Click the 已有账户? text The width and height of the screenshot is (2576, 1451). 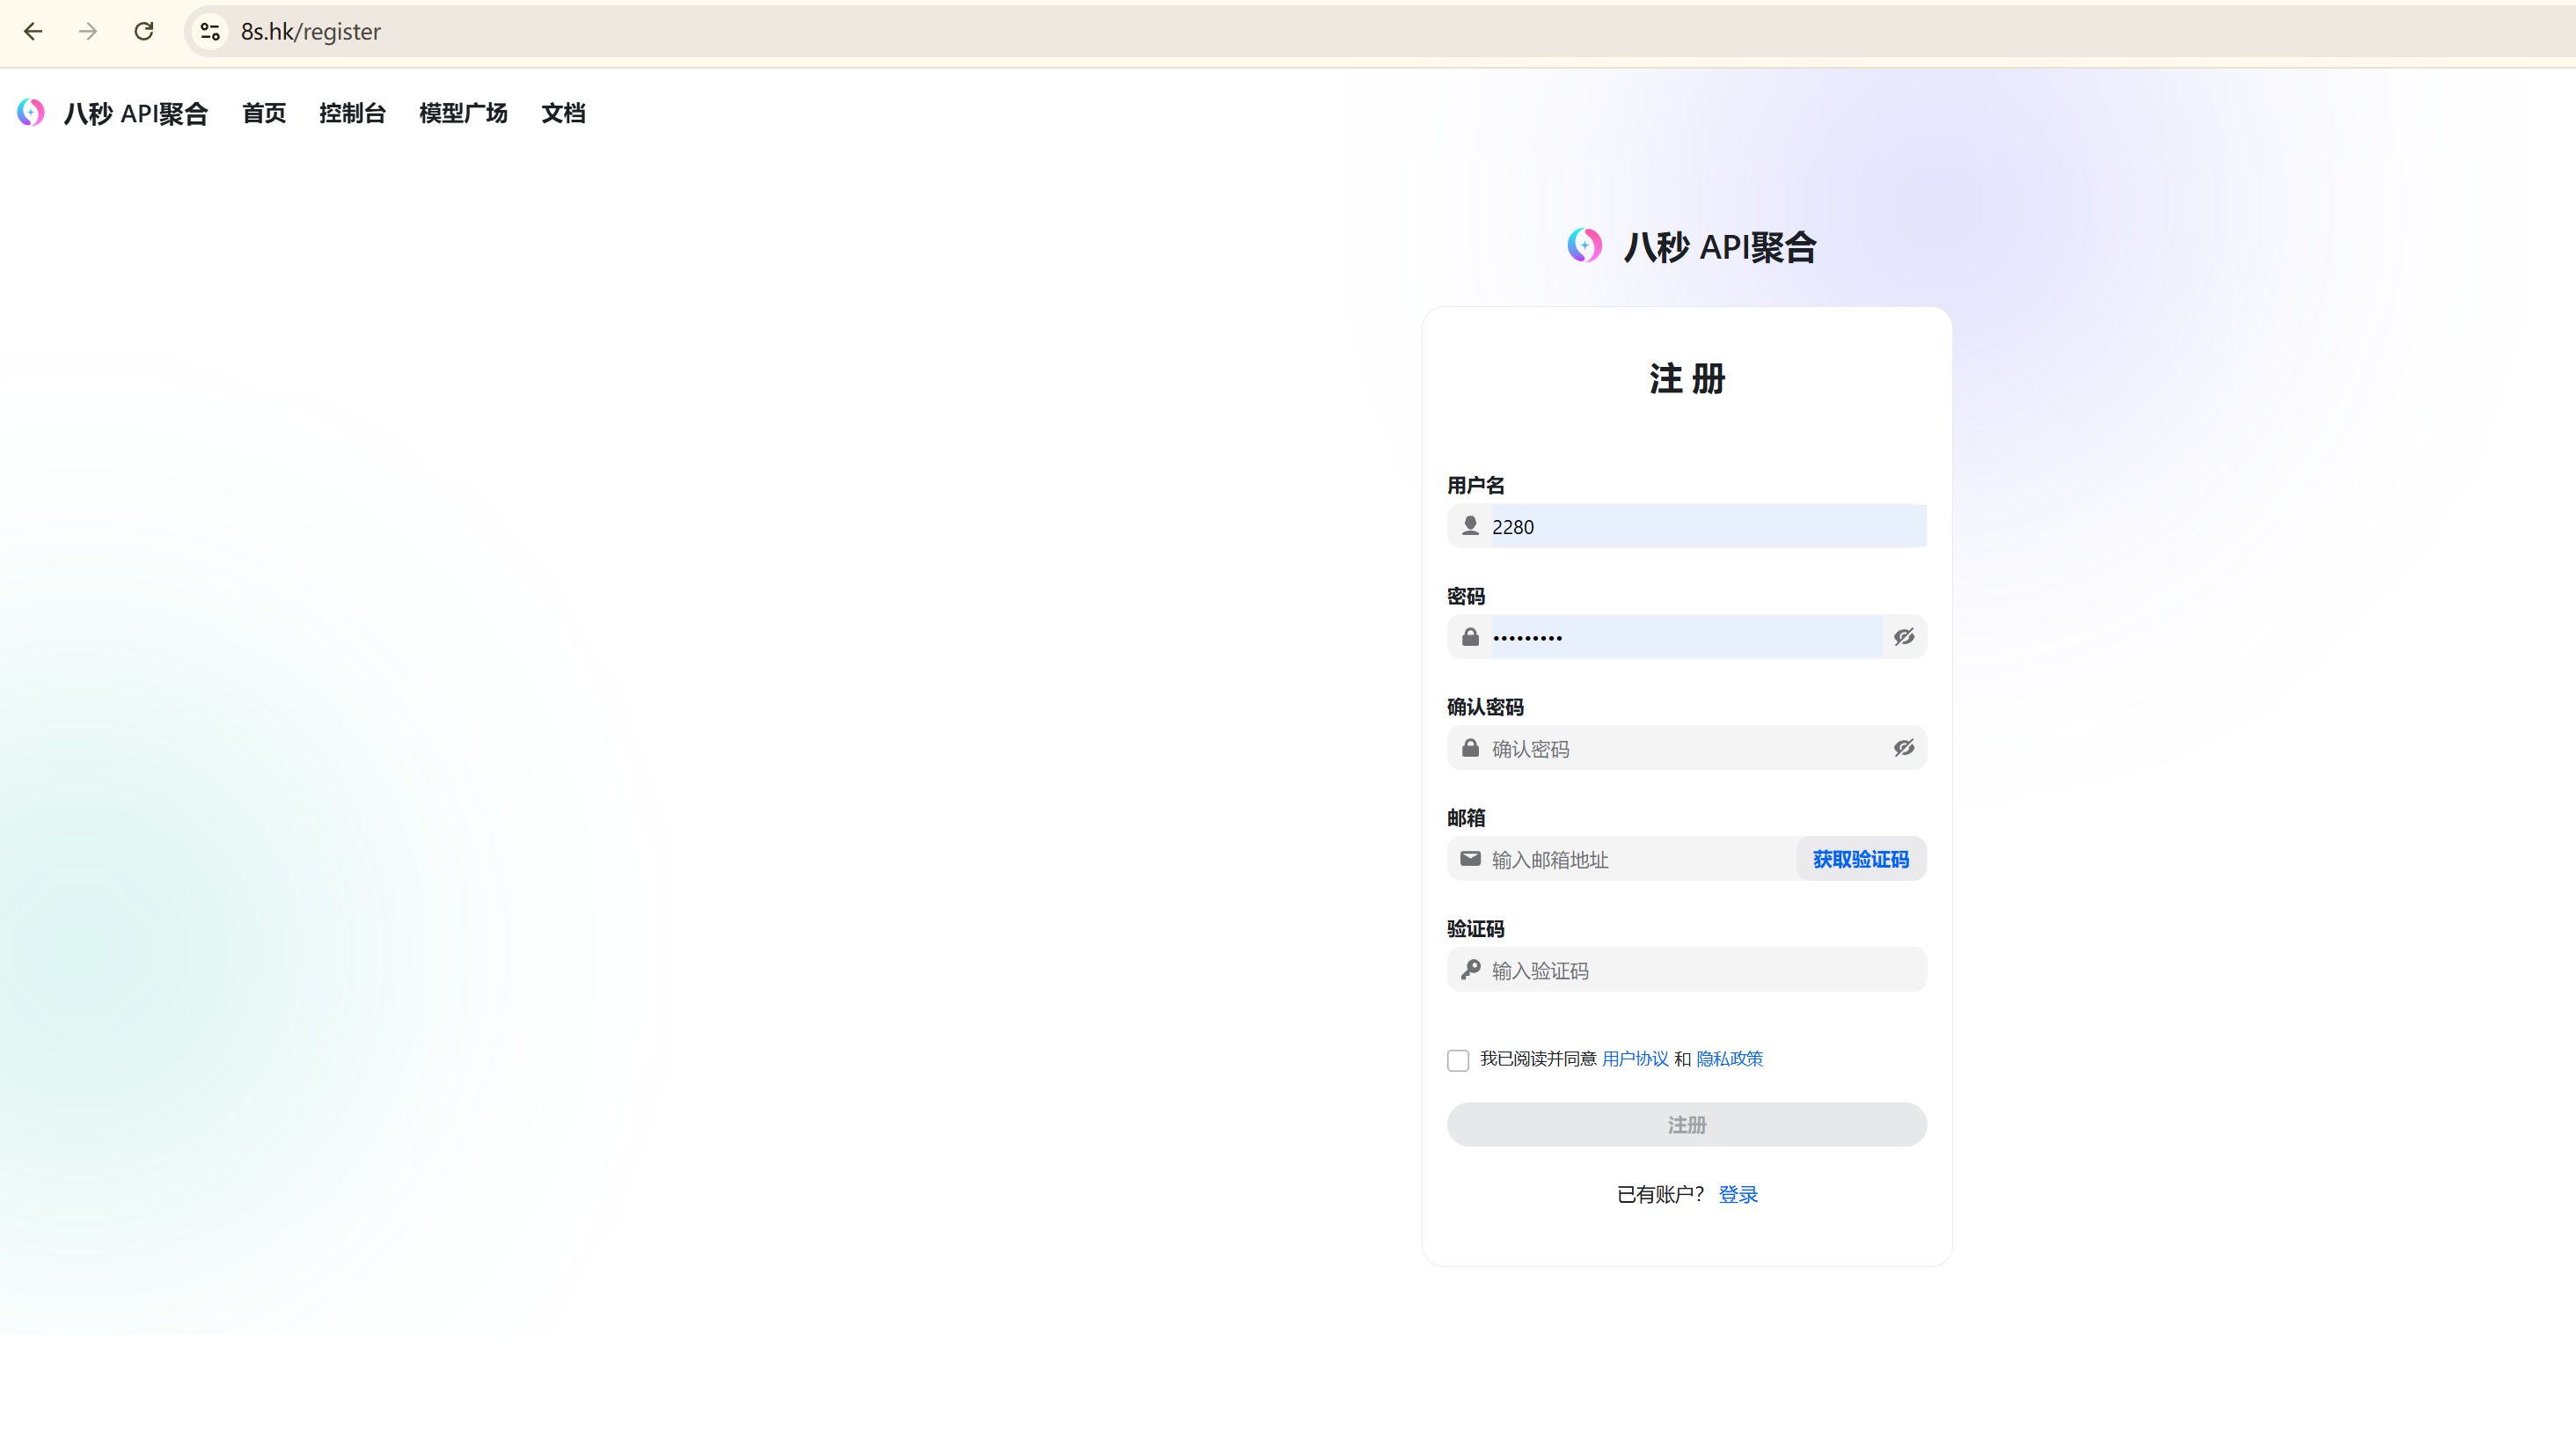point(1660,1195)
